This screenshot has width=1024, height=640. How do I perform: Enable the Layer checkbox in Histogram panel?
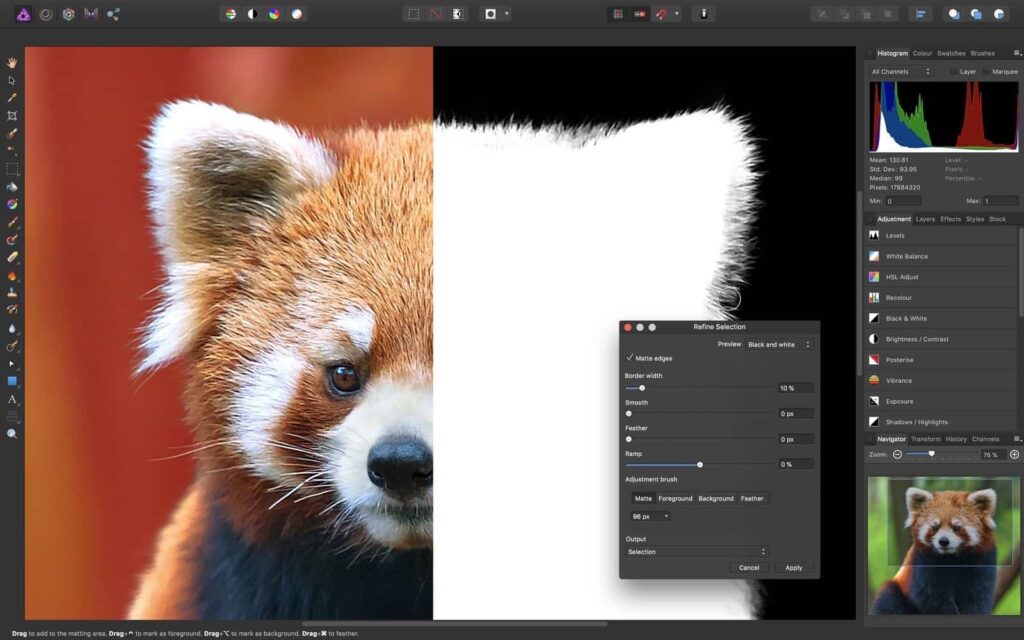point(953,71)
